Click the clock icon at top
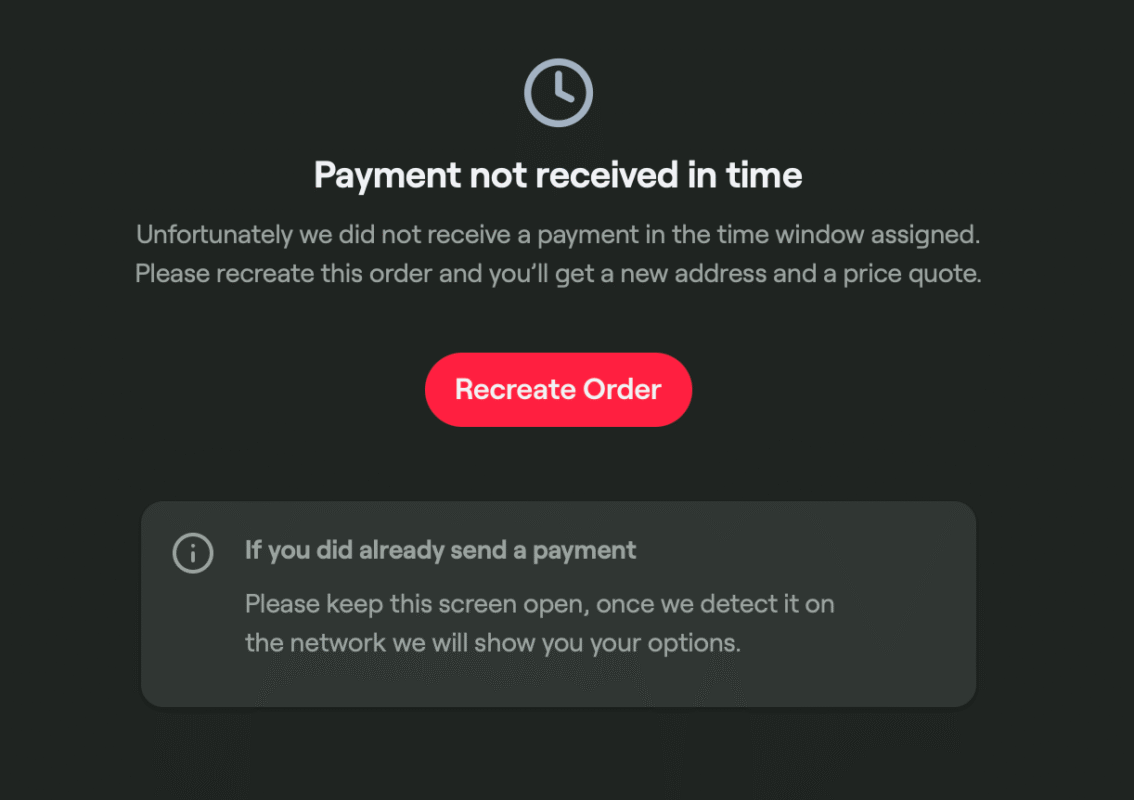This screenshot has height=800, width=1134. (558, 93)
